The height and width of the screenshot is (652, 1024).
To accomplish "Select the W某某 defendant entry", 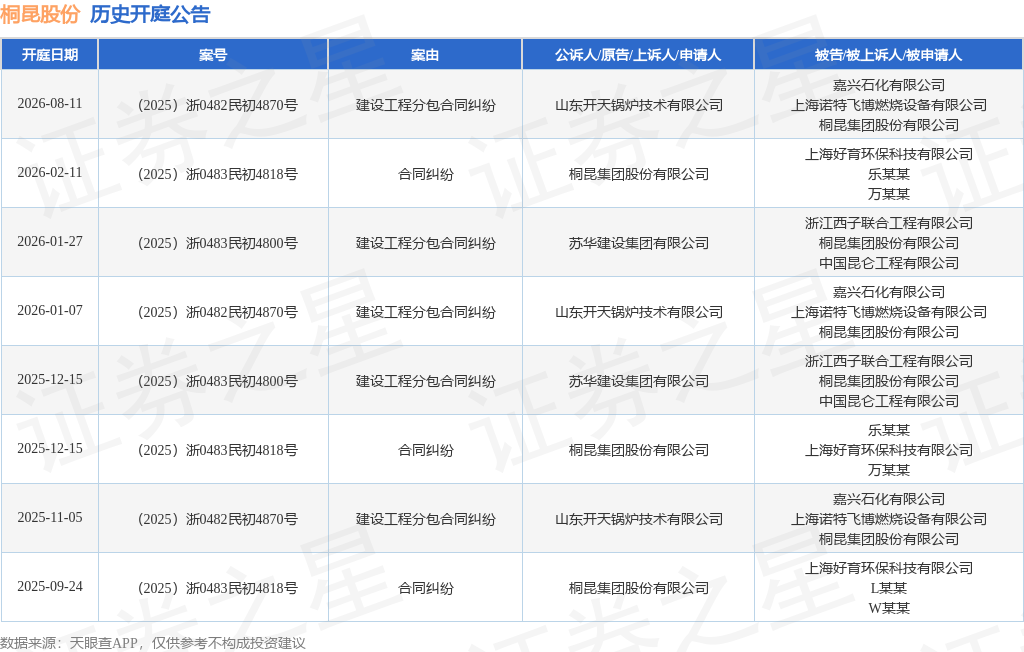I will click(889, 608).
